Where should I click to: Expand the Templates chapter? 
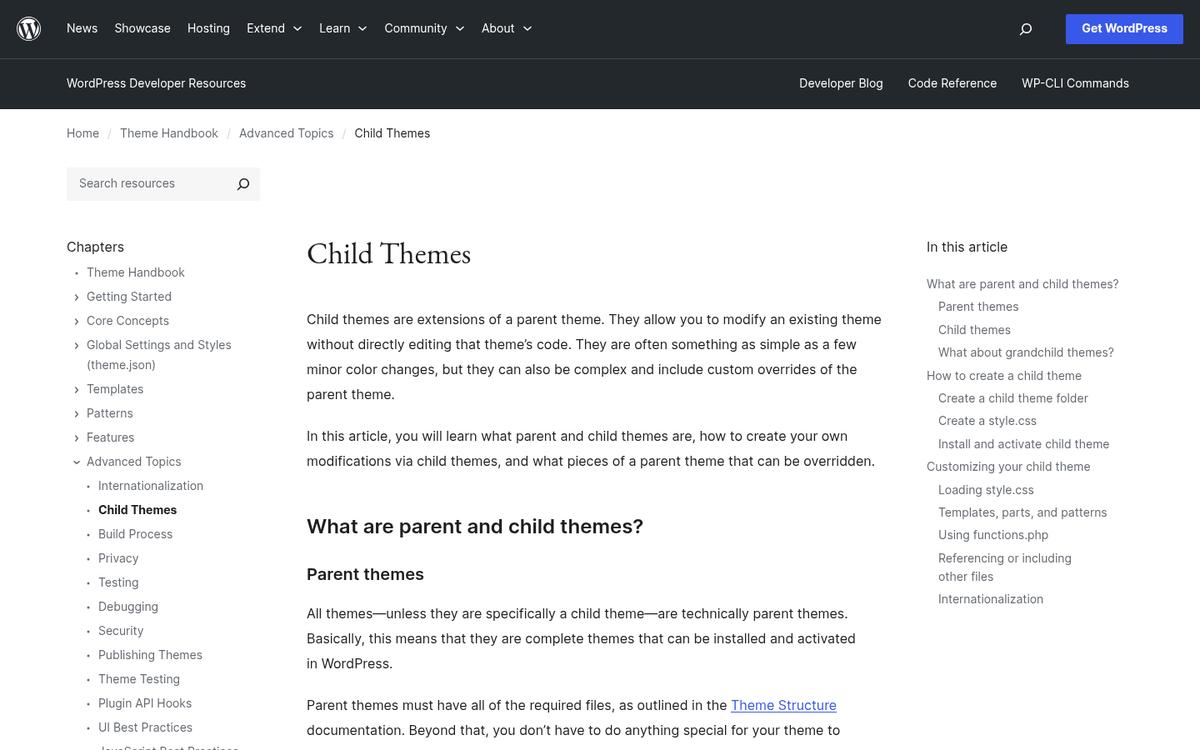pos(76,389)
